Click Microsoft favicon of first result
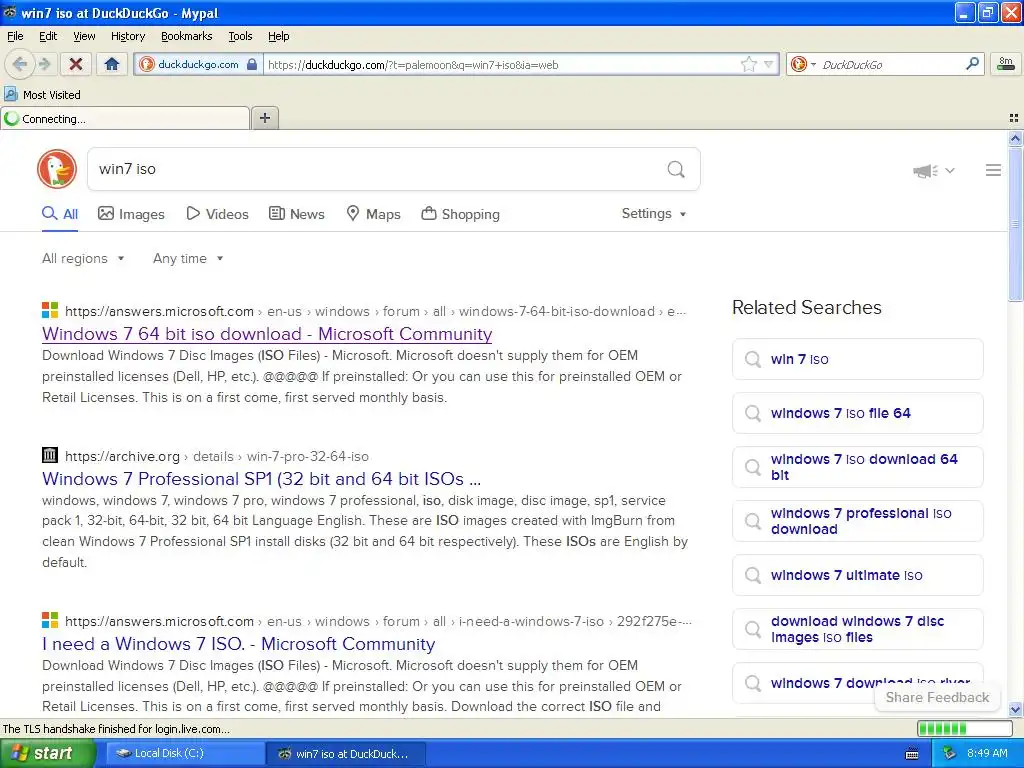The width and height of the screenshot is (1024, 768). coord(50,310)
